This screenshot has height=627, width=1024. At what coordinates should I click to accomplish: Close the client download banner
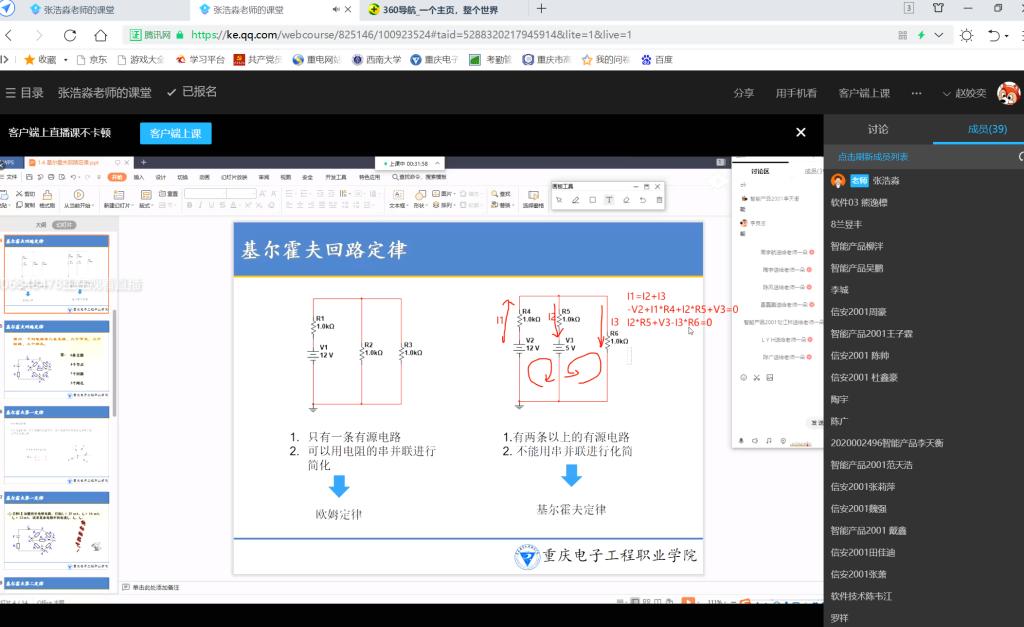800,132
